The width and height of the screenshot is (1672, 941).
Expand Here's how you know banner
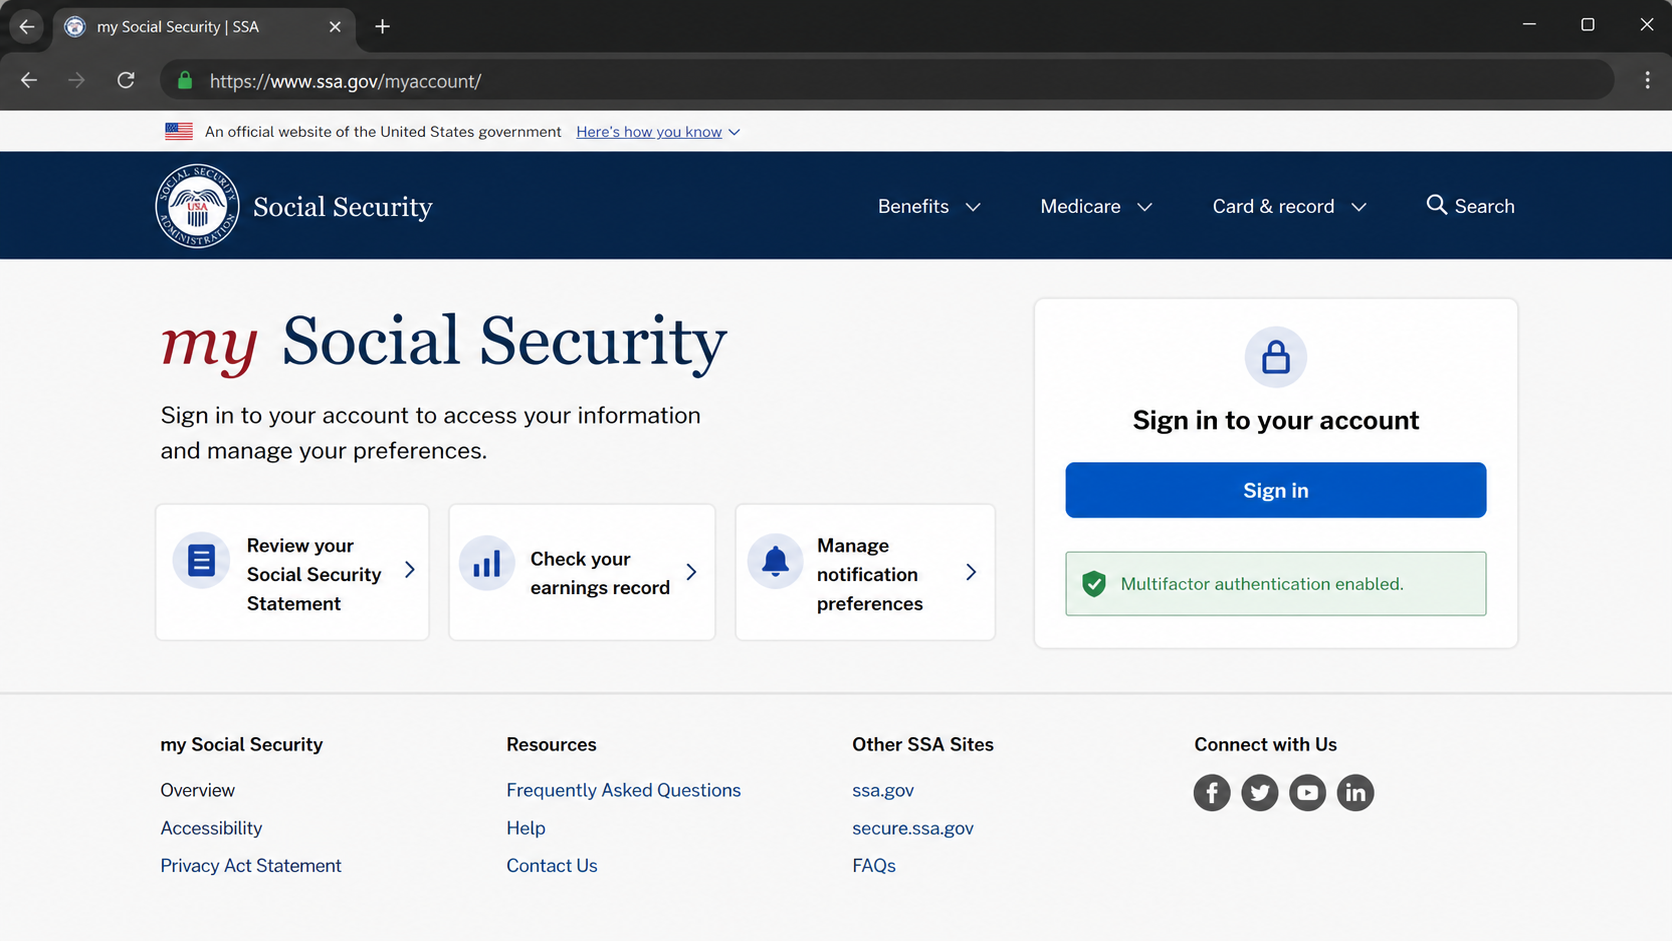coord(658,132)
